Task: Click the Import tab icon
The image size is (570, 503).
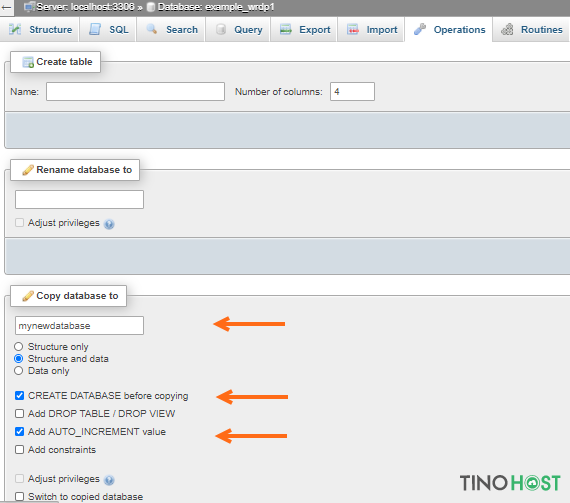Action: point(353,29)
